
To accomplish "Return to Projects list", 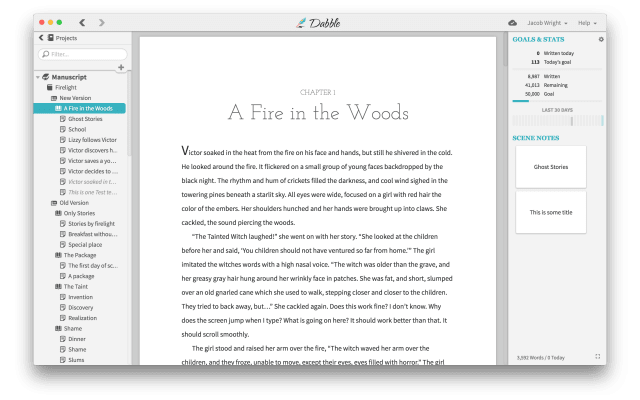I will pyautogui.click(x=58, y=38).
